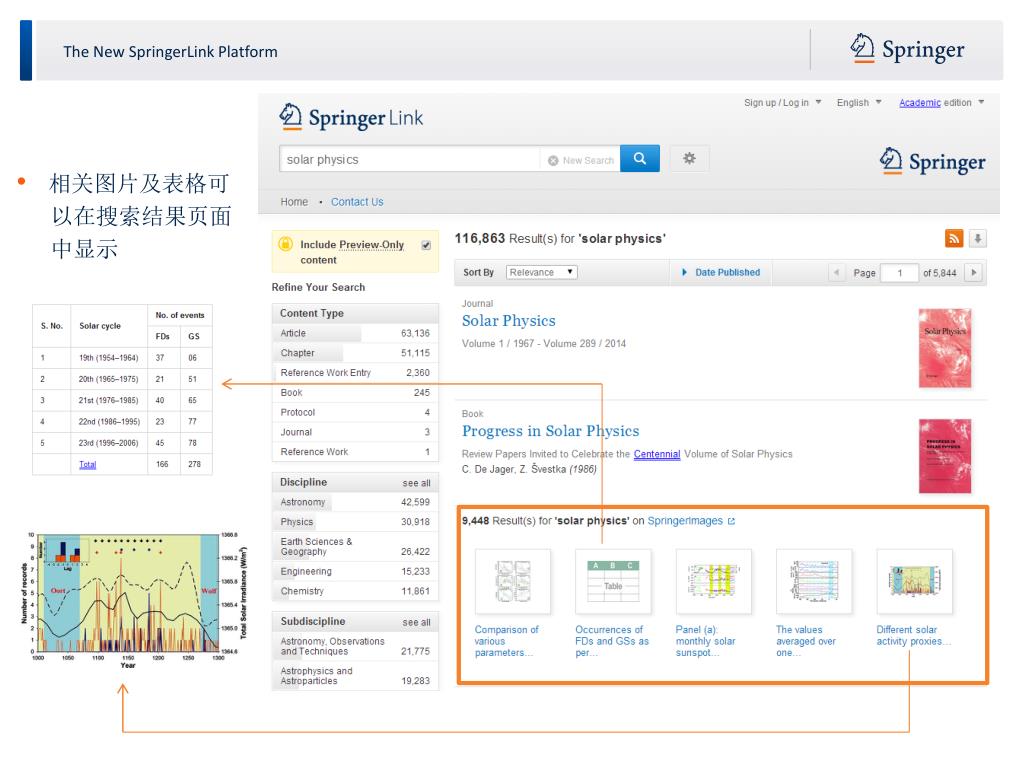This screenshot has height=768, width=1024.
Task: Open external link icon next to SpringerImages
Action: pos(731,521)
